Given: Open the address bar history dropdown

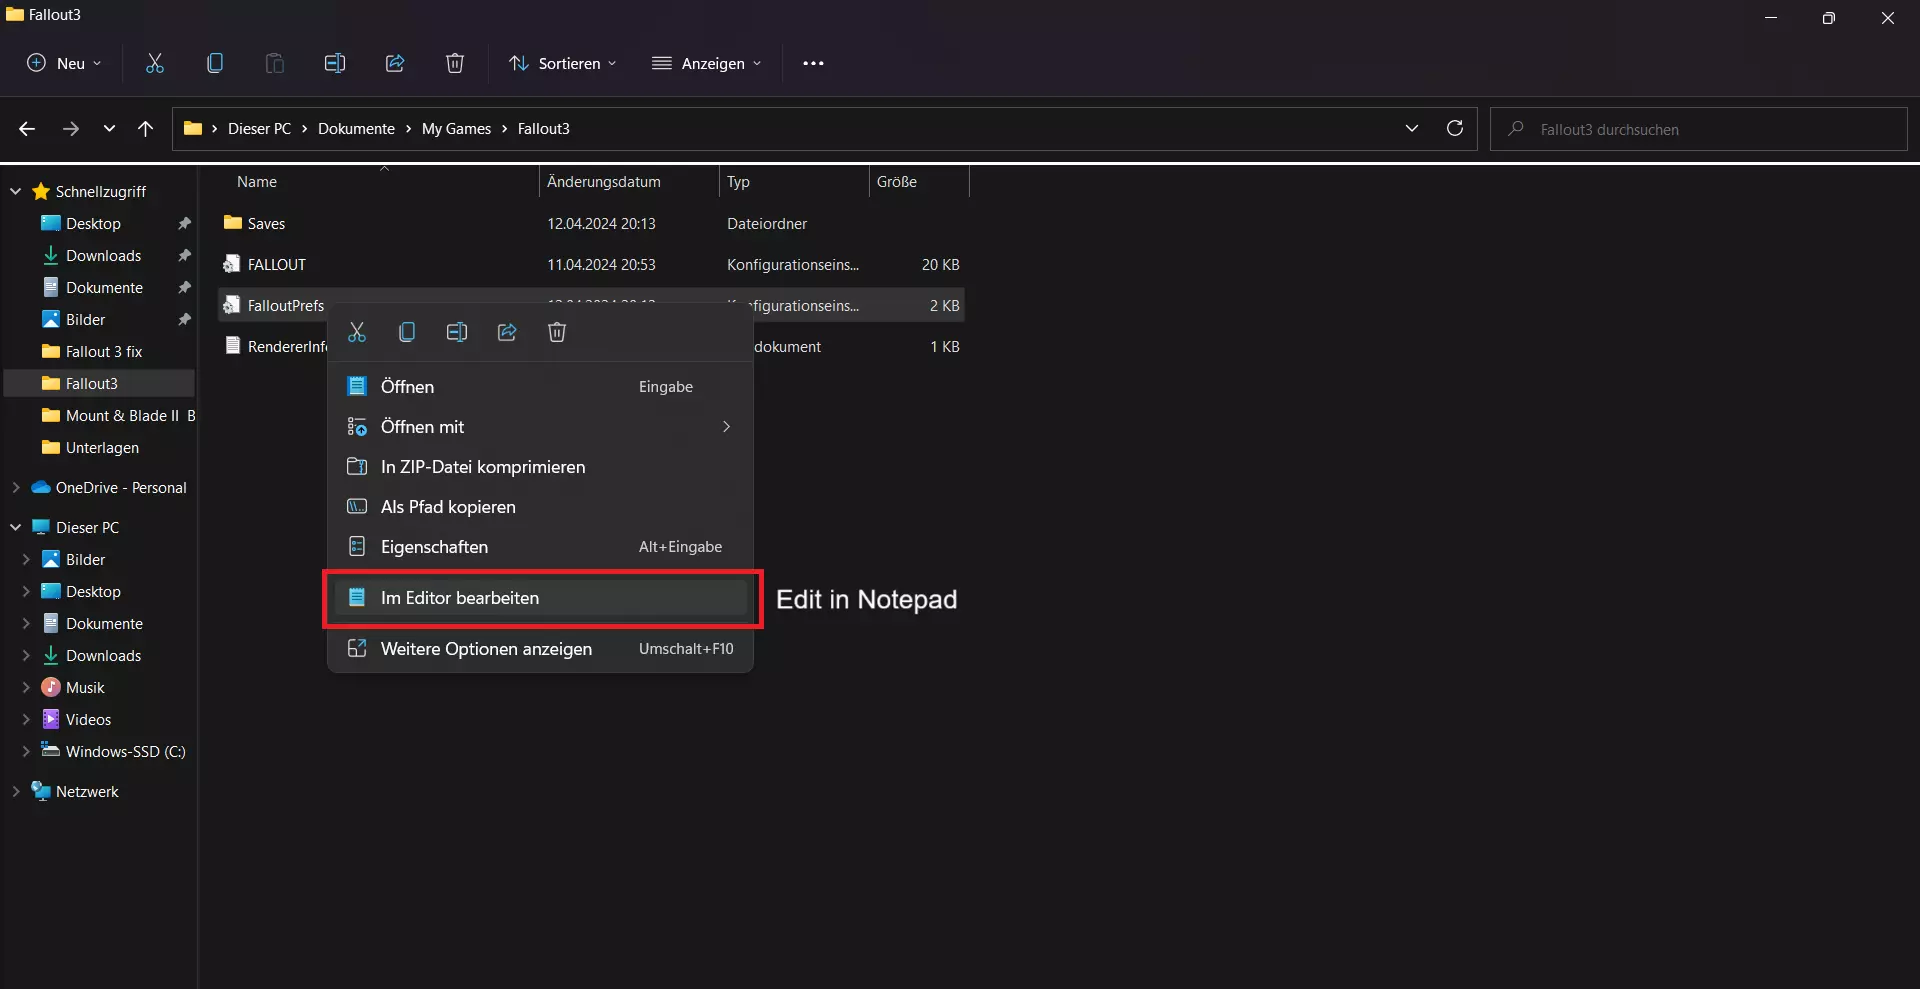Looking at the screenshot, I should coord(1412,128).
